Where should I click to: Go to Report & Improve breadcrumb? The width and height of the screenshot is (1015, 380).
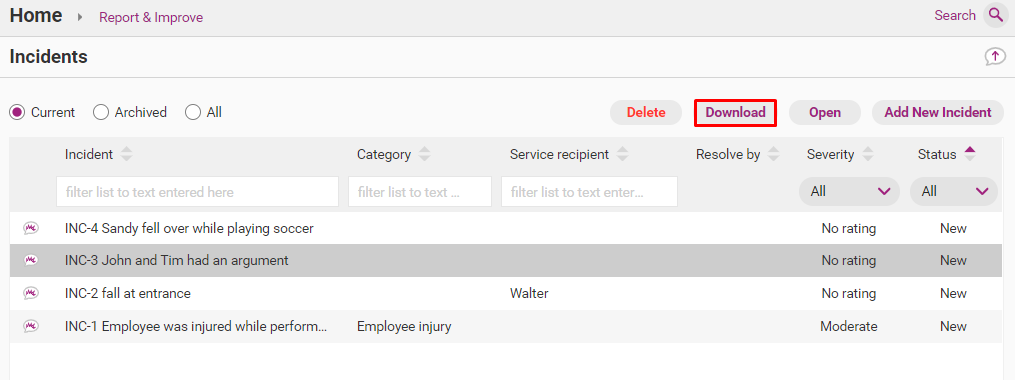(x=151, y=17)
